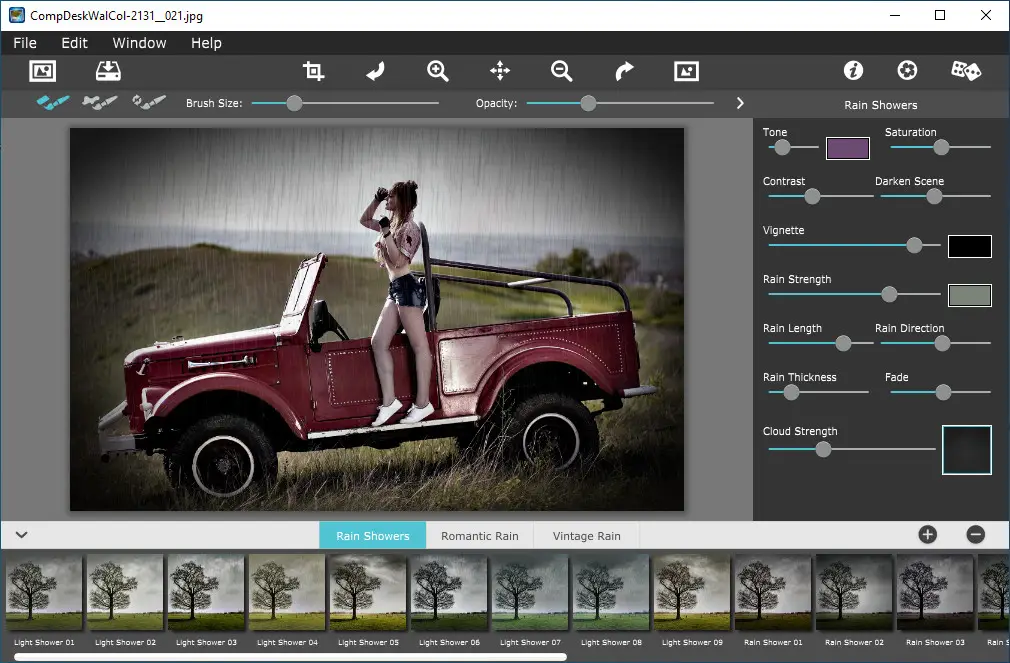Select the pan move arrows tool
This screenshot has height=663, width=1010.
(x=500, y=71)
